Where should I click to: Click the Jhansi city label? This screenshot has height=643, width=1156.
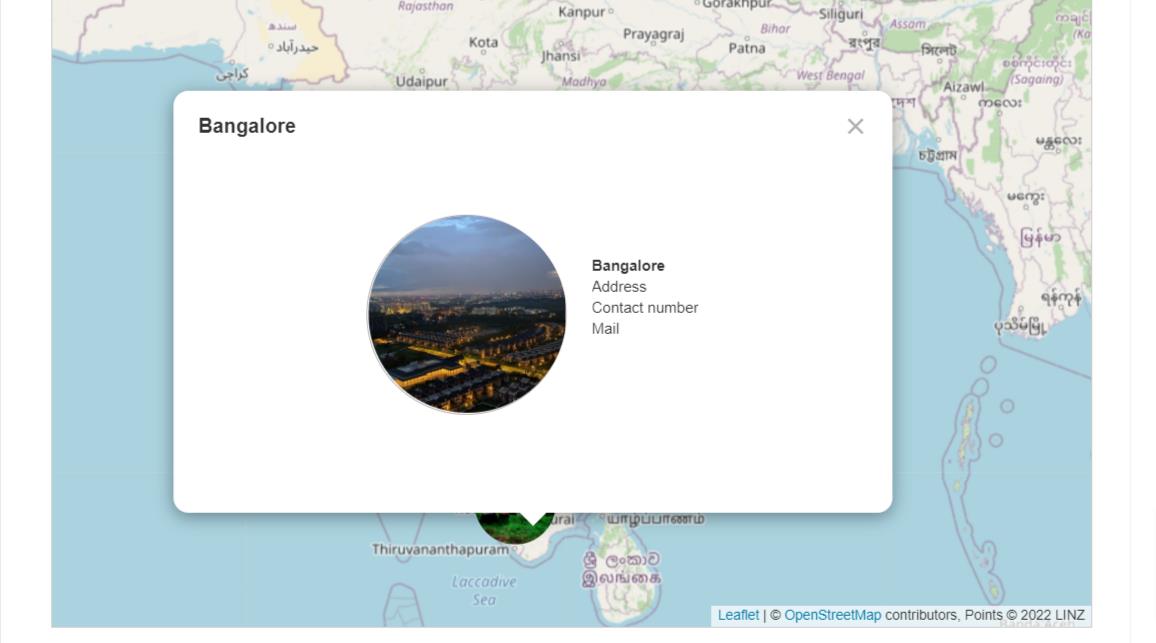pyautogui.click(x=560, y=56)
